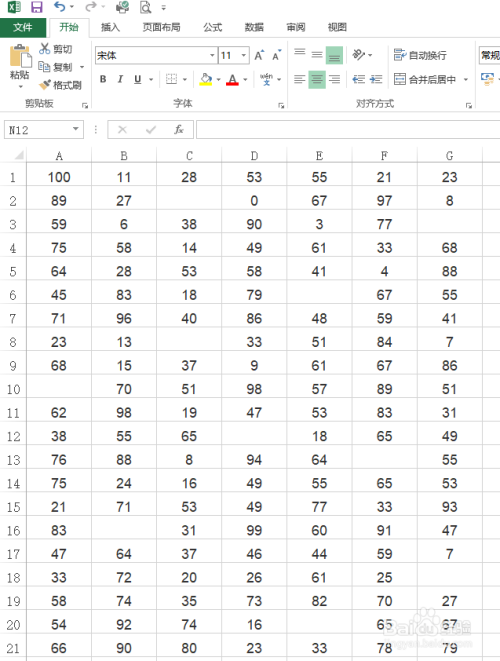Apply cell borders with the border icon
Screen dimensions: 500x661
pos(171,79)
